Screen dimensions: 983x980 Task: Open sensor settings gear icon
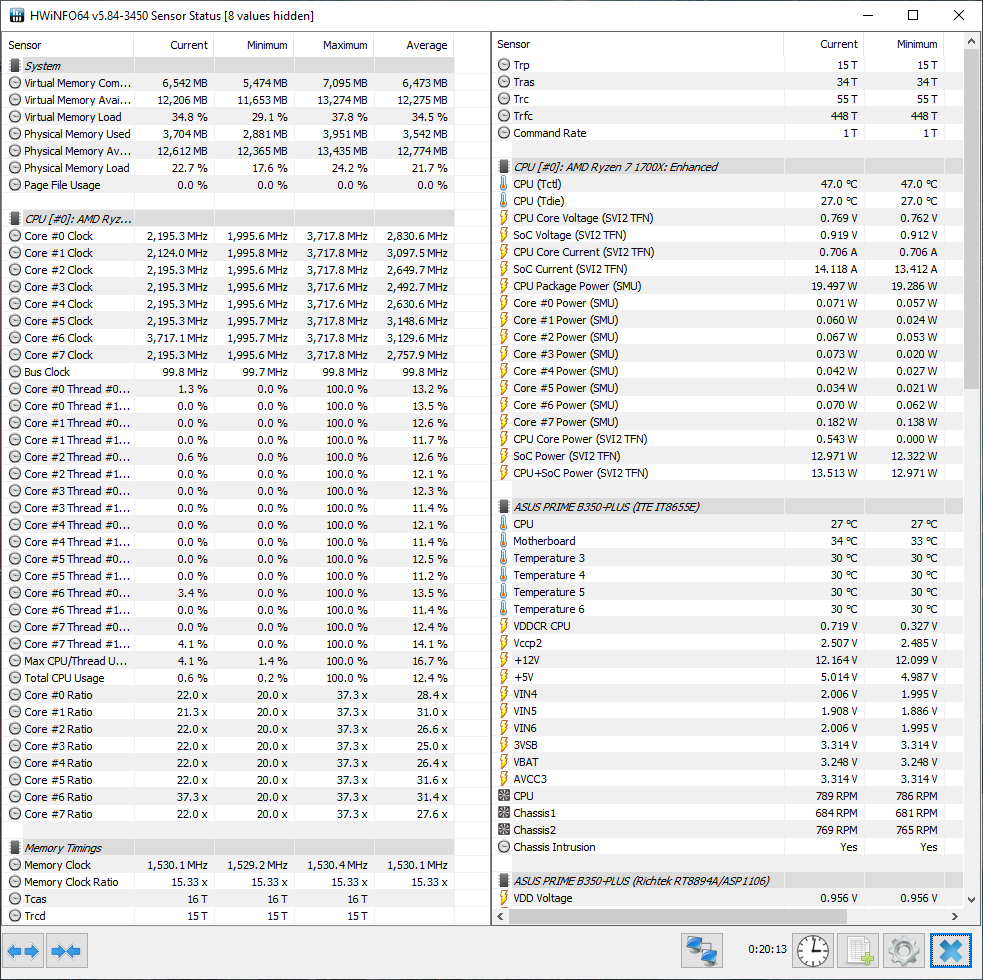(904, 951)
